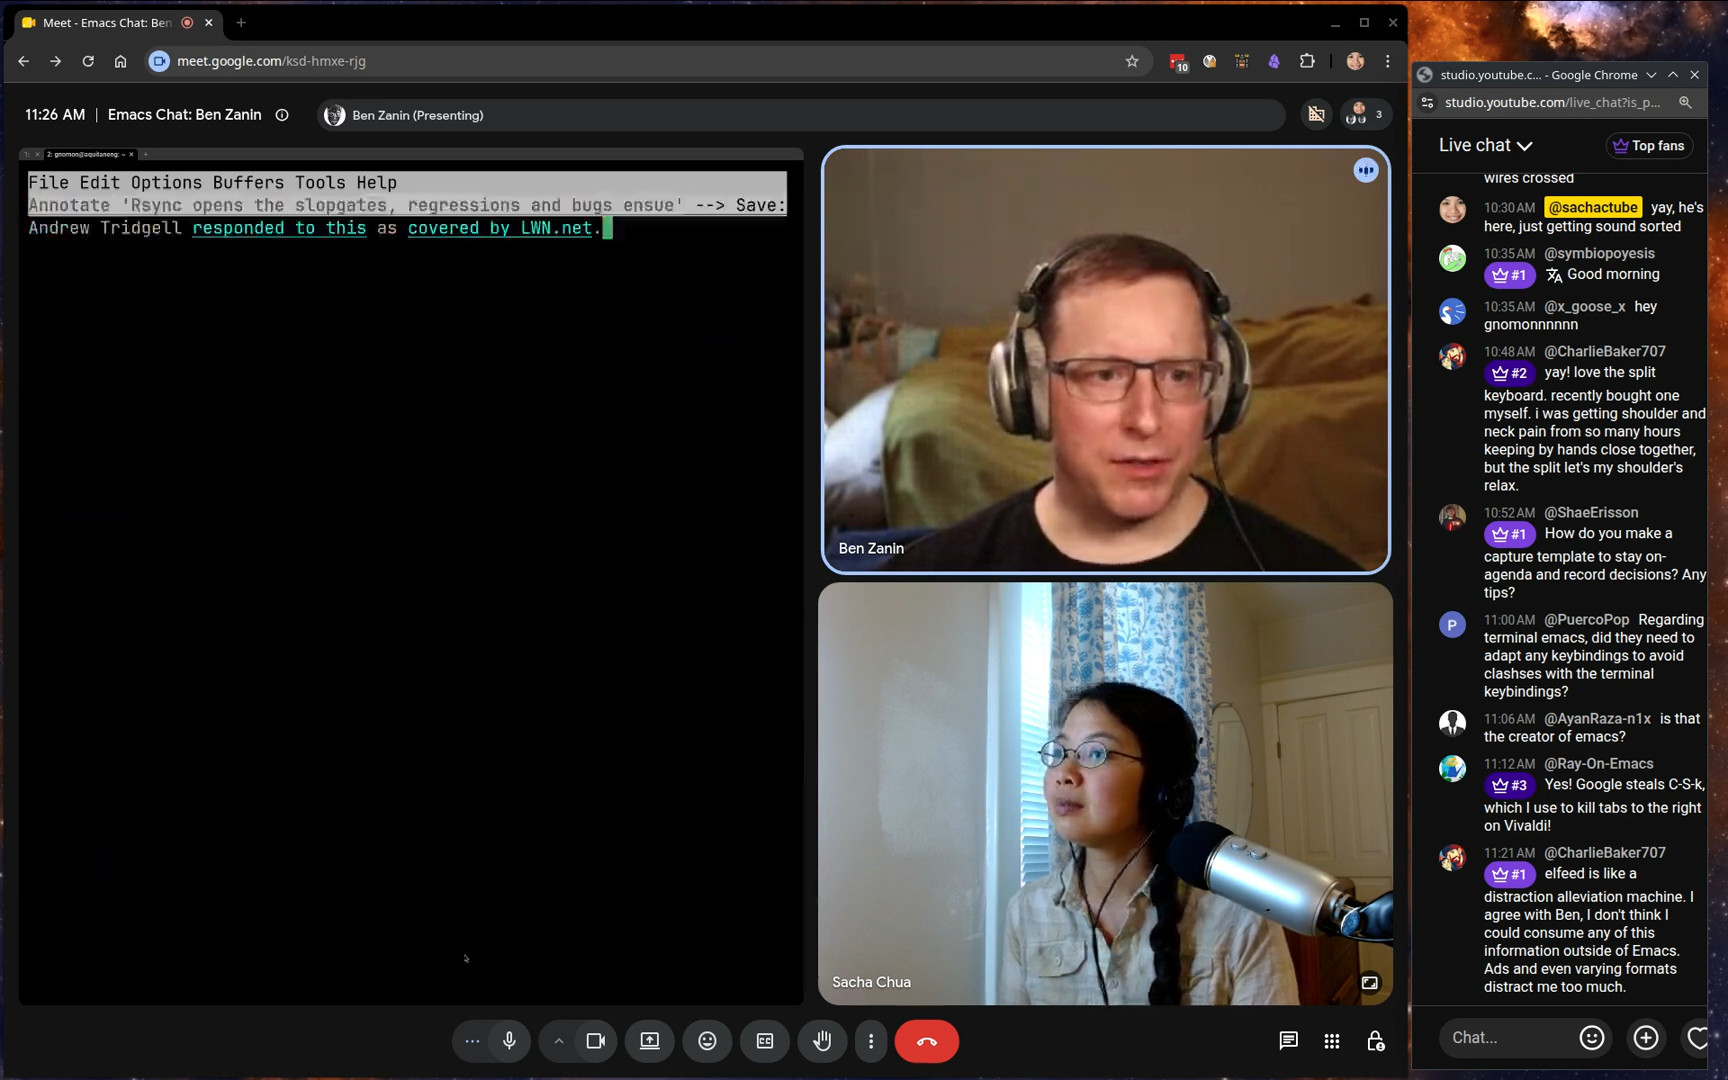Click the heart icon in YouTube chat

pos(1697,1038)
